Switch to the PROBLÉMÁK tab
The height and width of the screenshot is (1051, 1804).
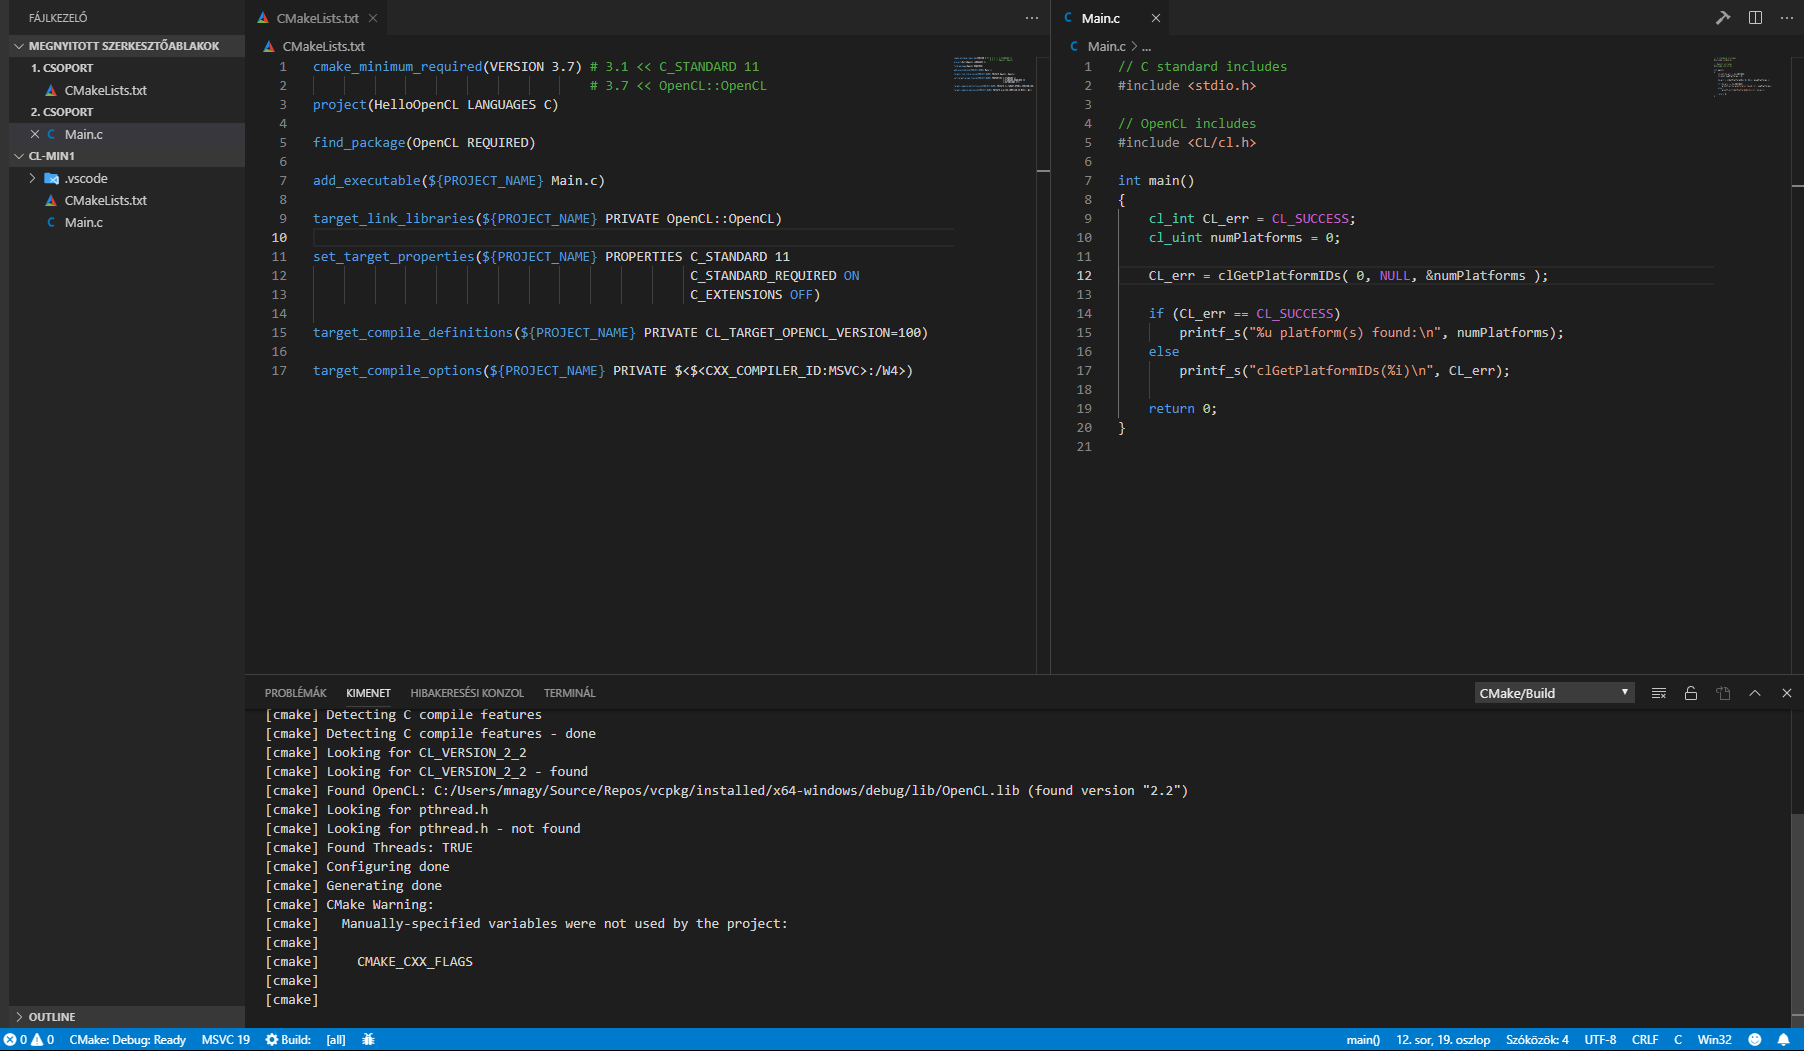click(x=295, y=693)
